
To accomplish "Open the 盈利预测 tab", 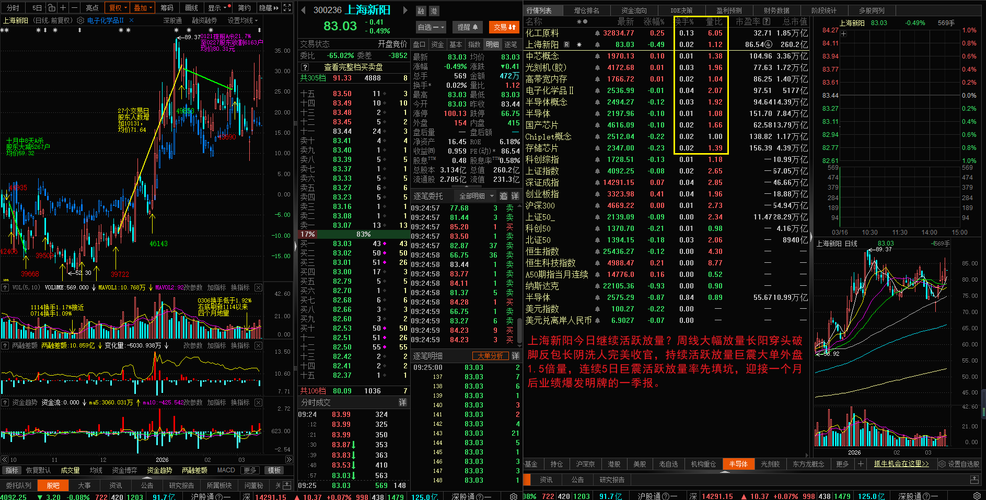I will (x=729, y=11).
